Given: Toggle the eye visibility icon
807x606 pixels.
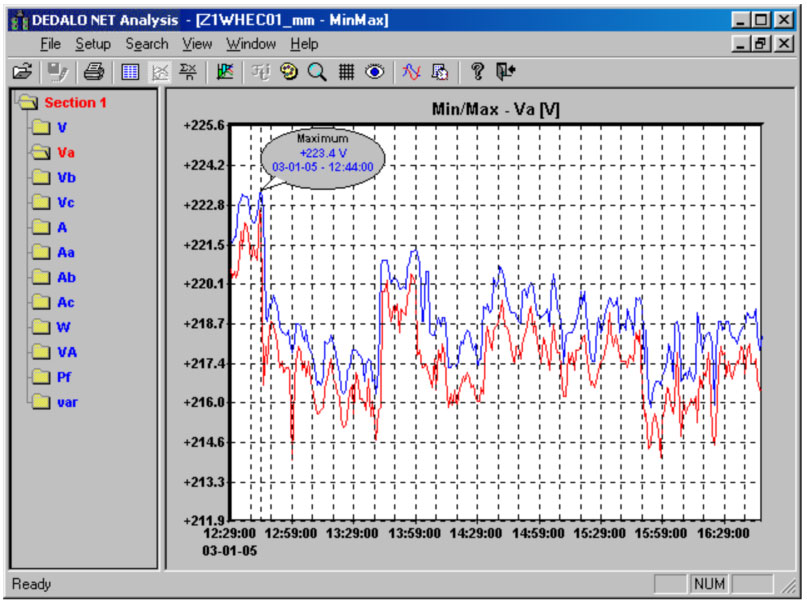Looking at the screenshot, I should 375,72.
